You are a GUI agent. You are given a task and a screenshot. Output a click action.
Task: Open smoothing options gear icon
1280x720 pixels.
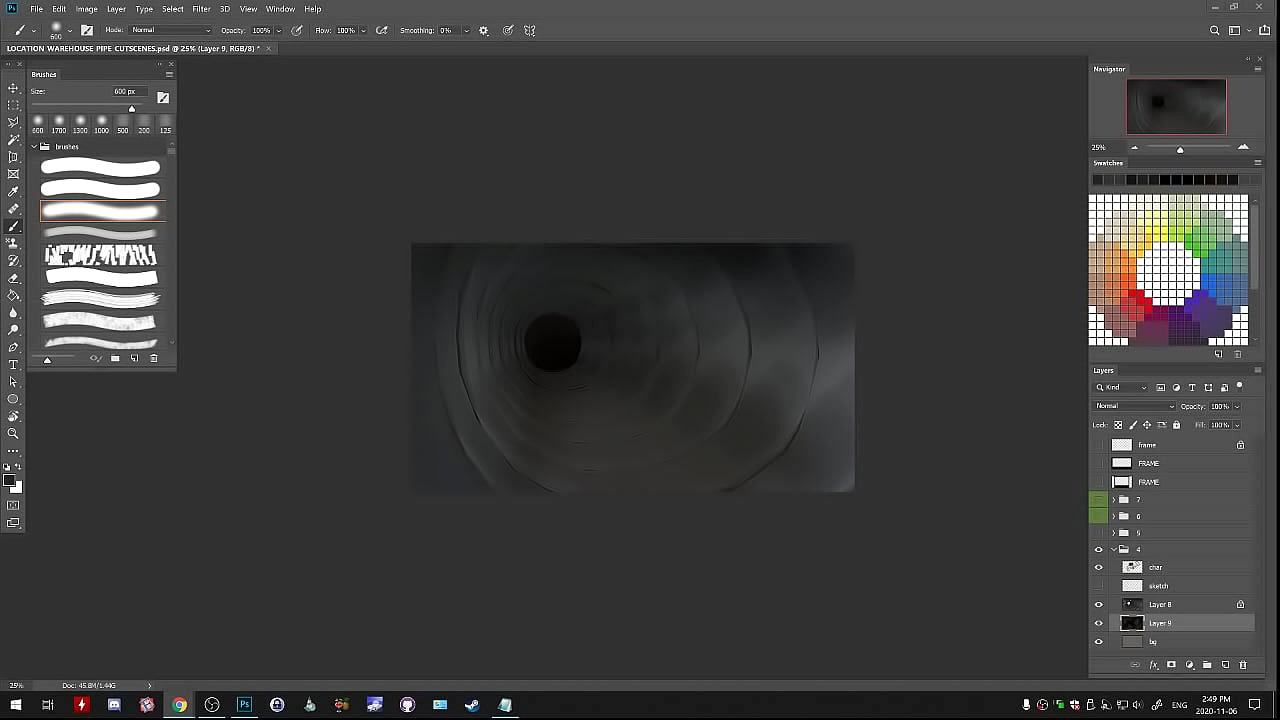pos(484,30)
